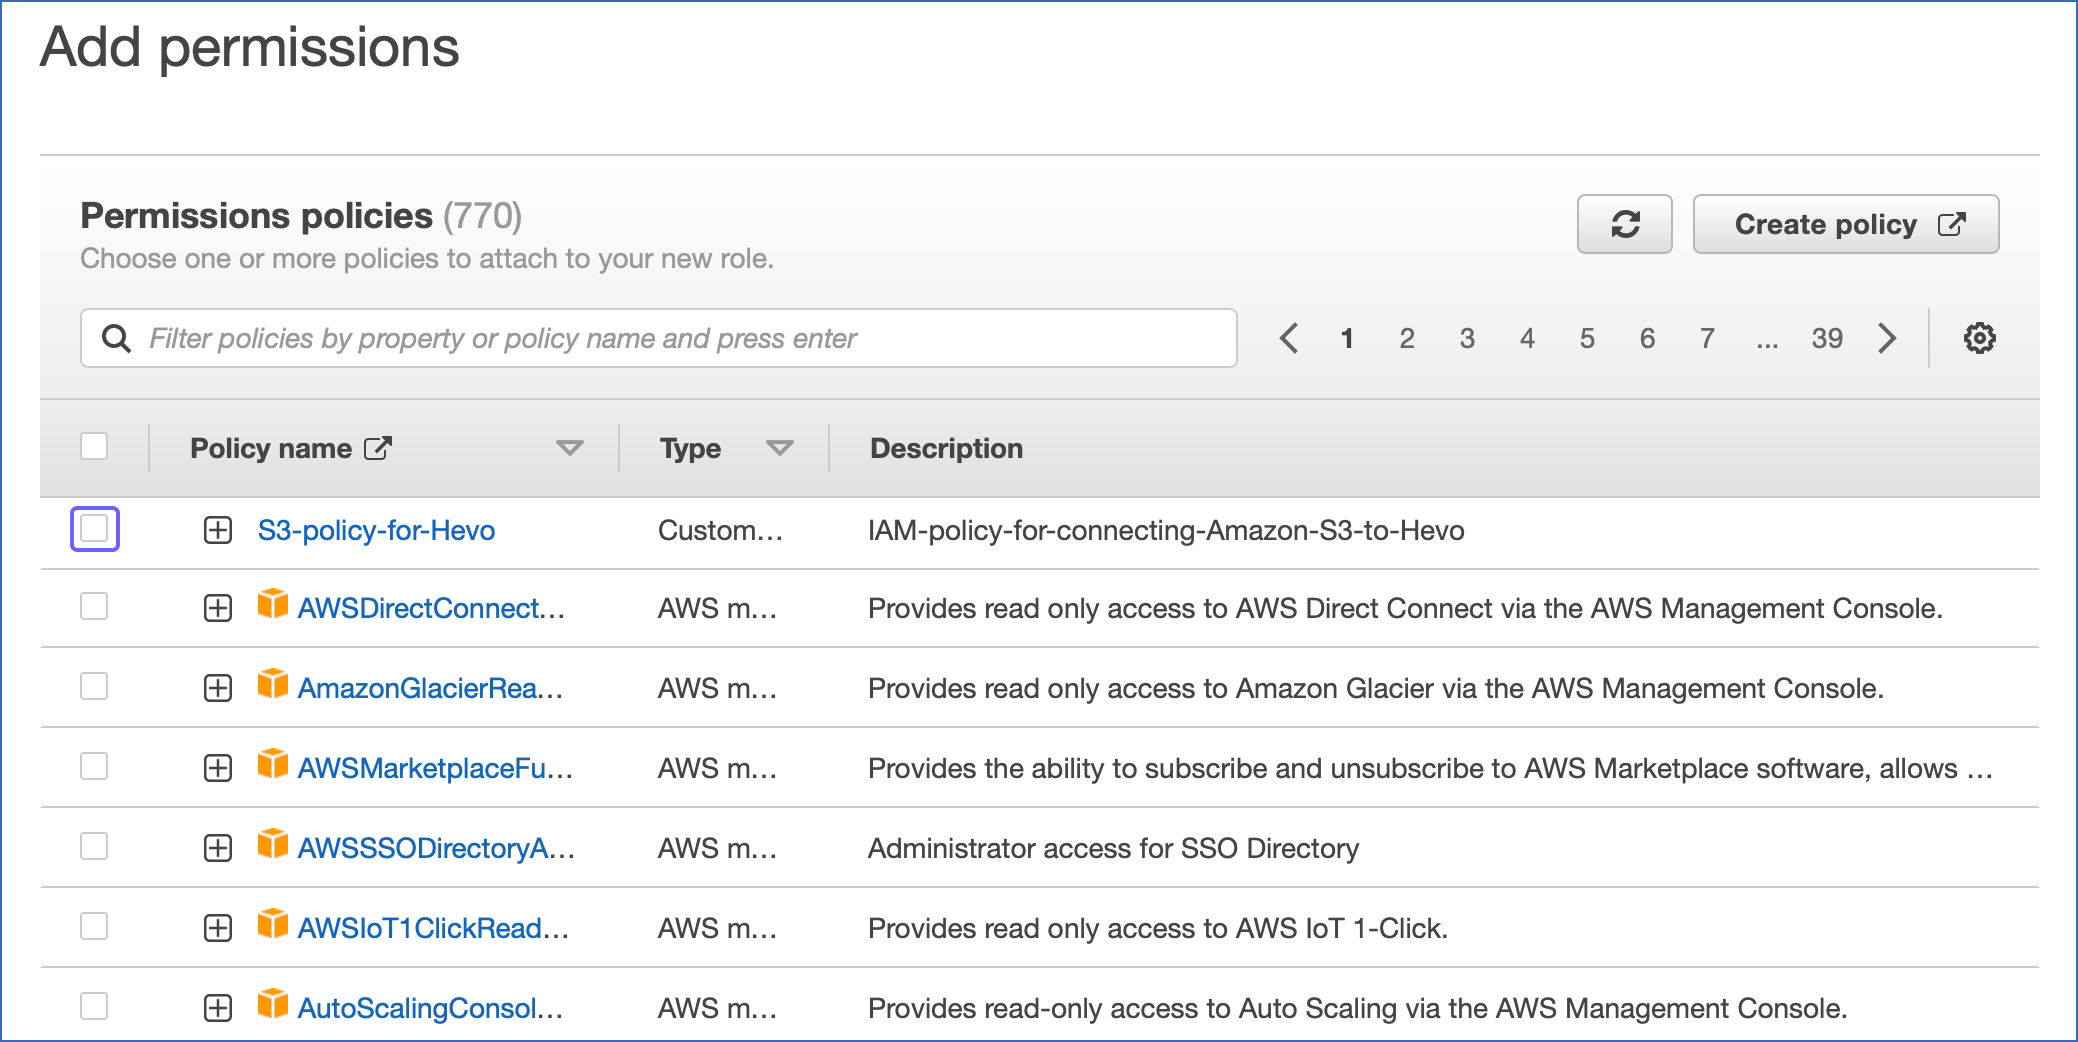Viewport: 2078px width, 1042px height.
Task: Refresh the permissions policies list
Action: pos(1625,224)
